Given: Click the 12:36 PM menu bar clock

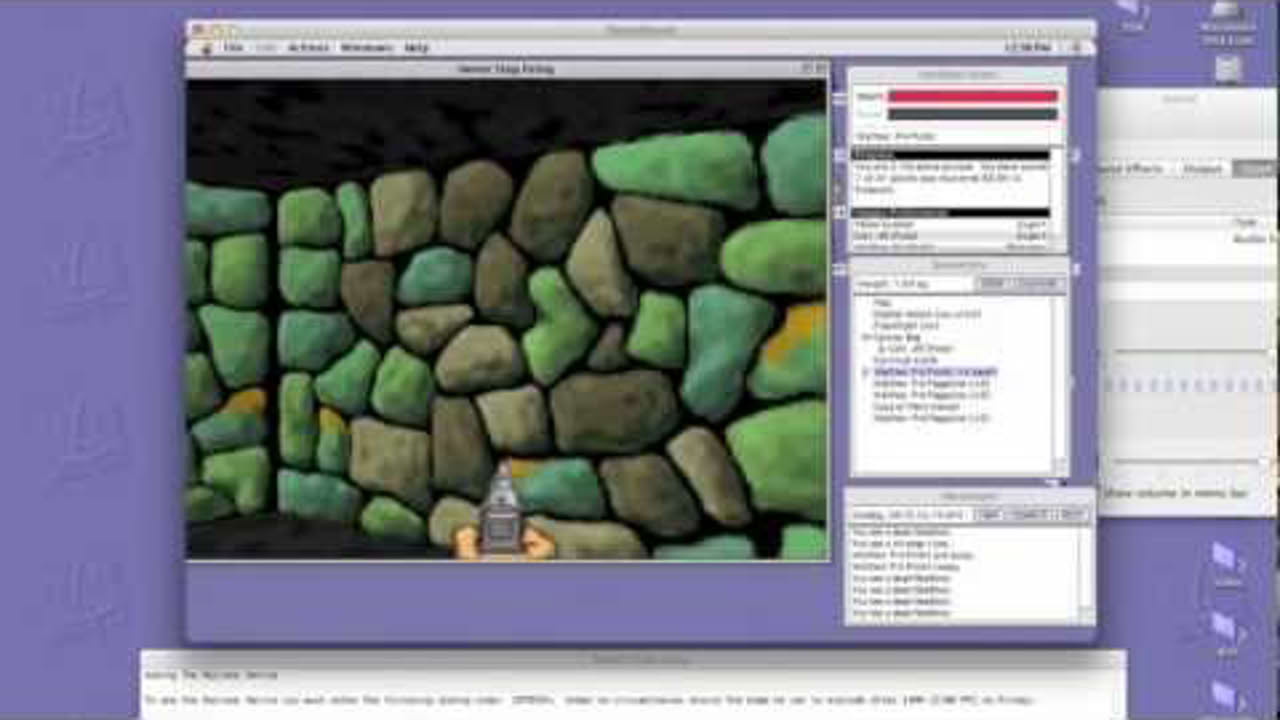Looking at the screenshot, I should pyautogui.click(x=1029, y=48).
